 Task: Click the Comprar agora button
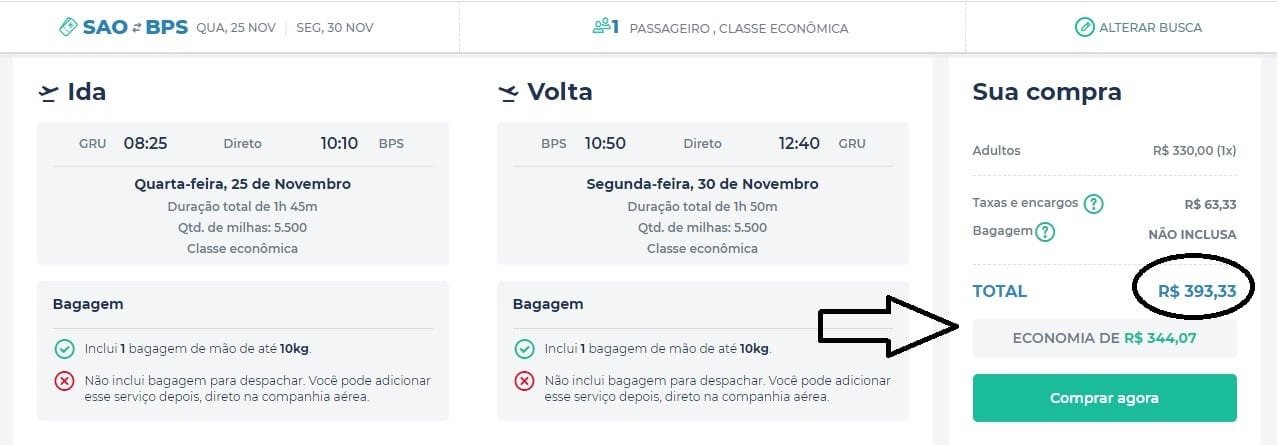pos(1104,398)
